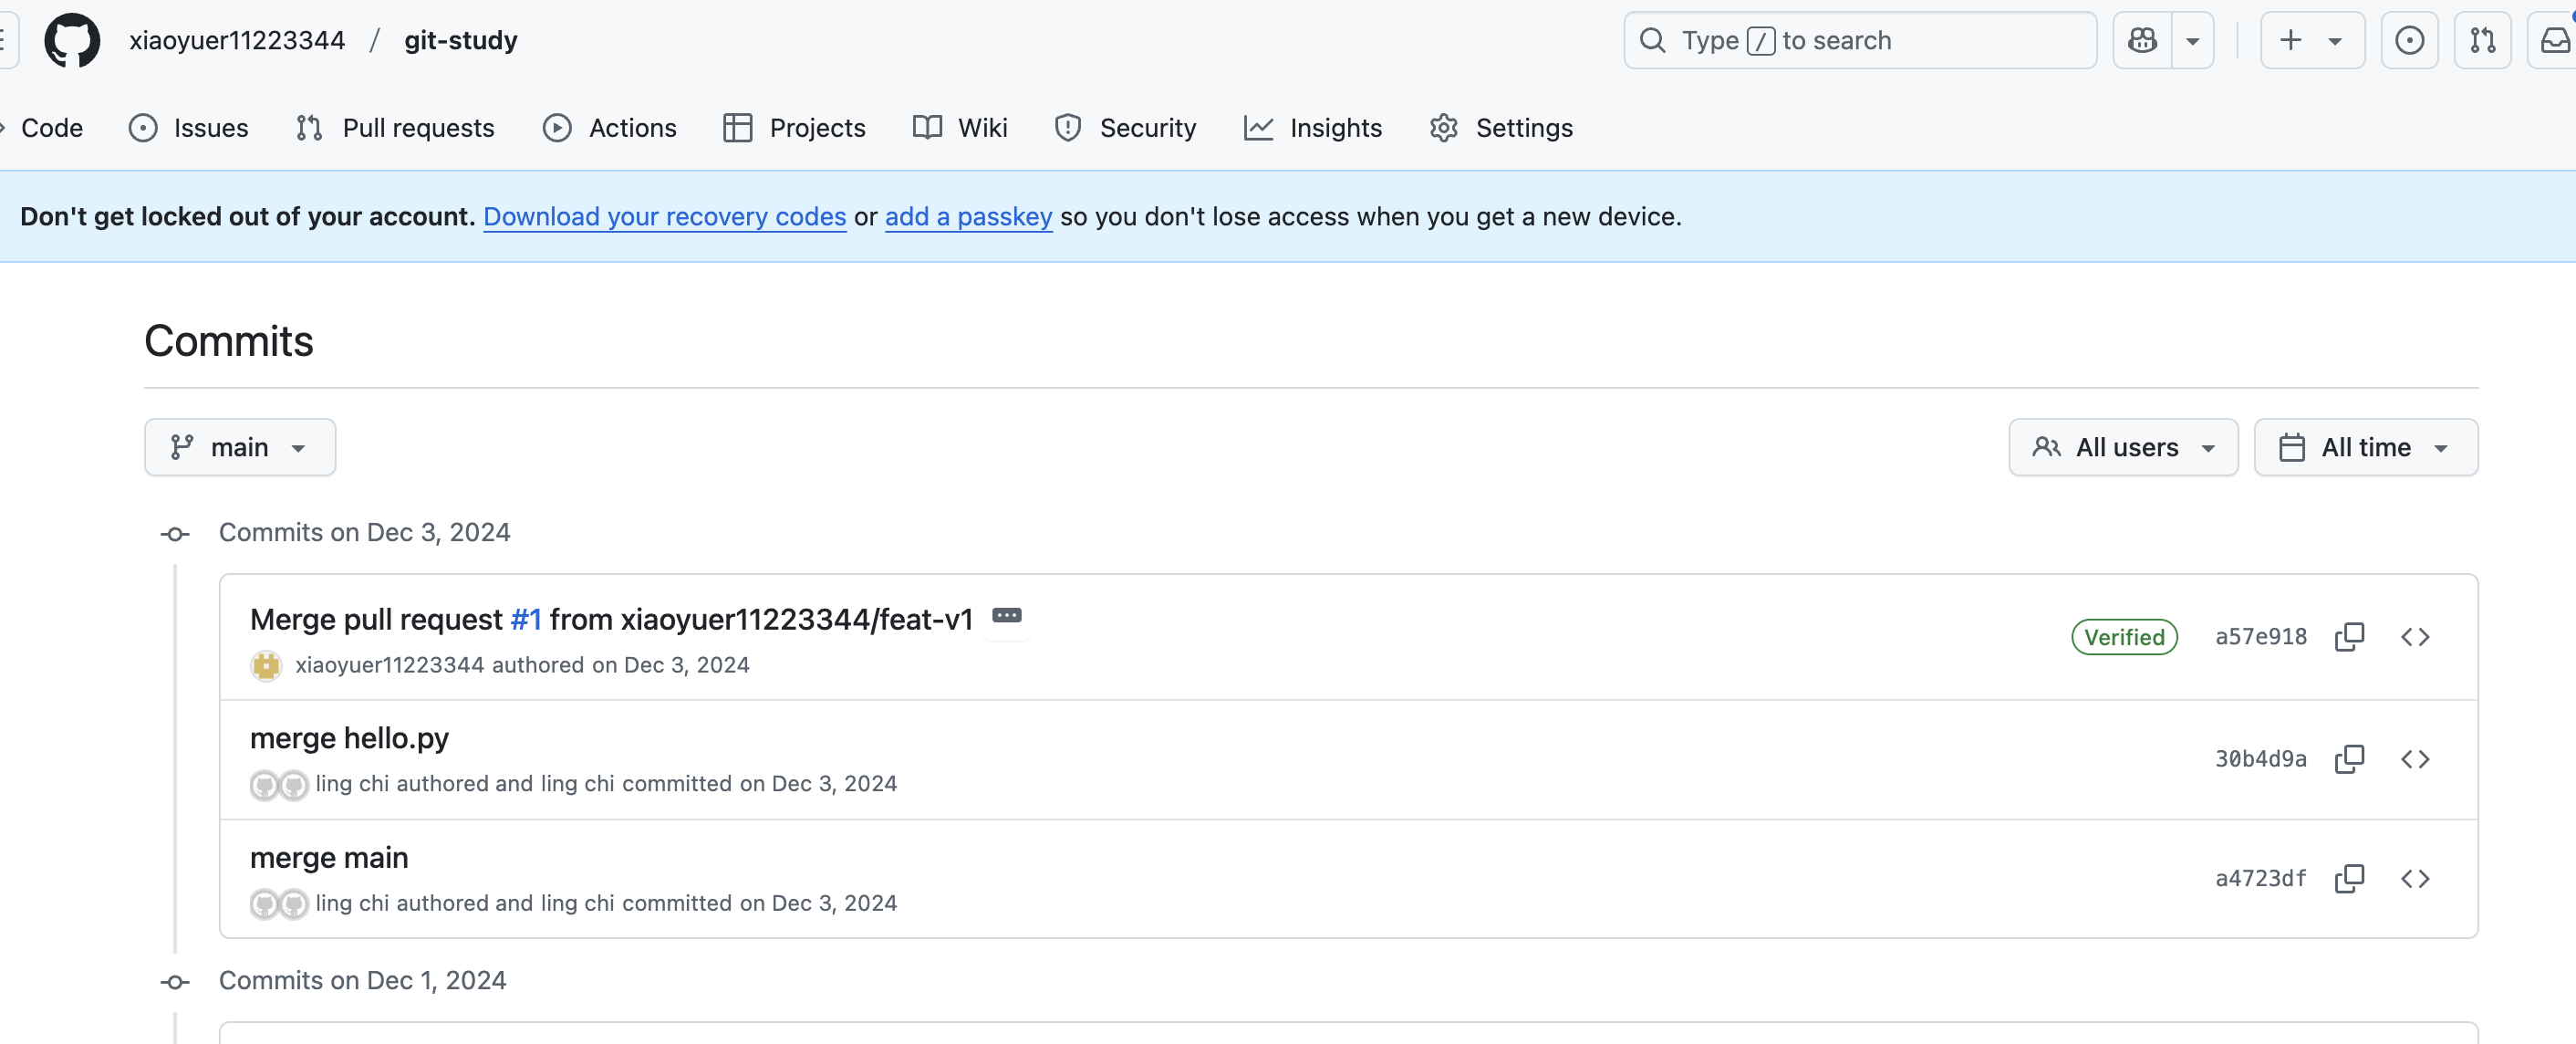Open the All time date filter

(2365, 447)
